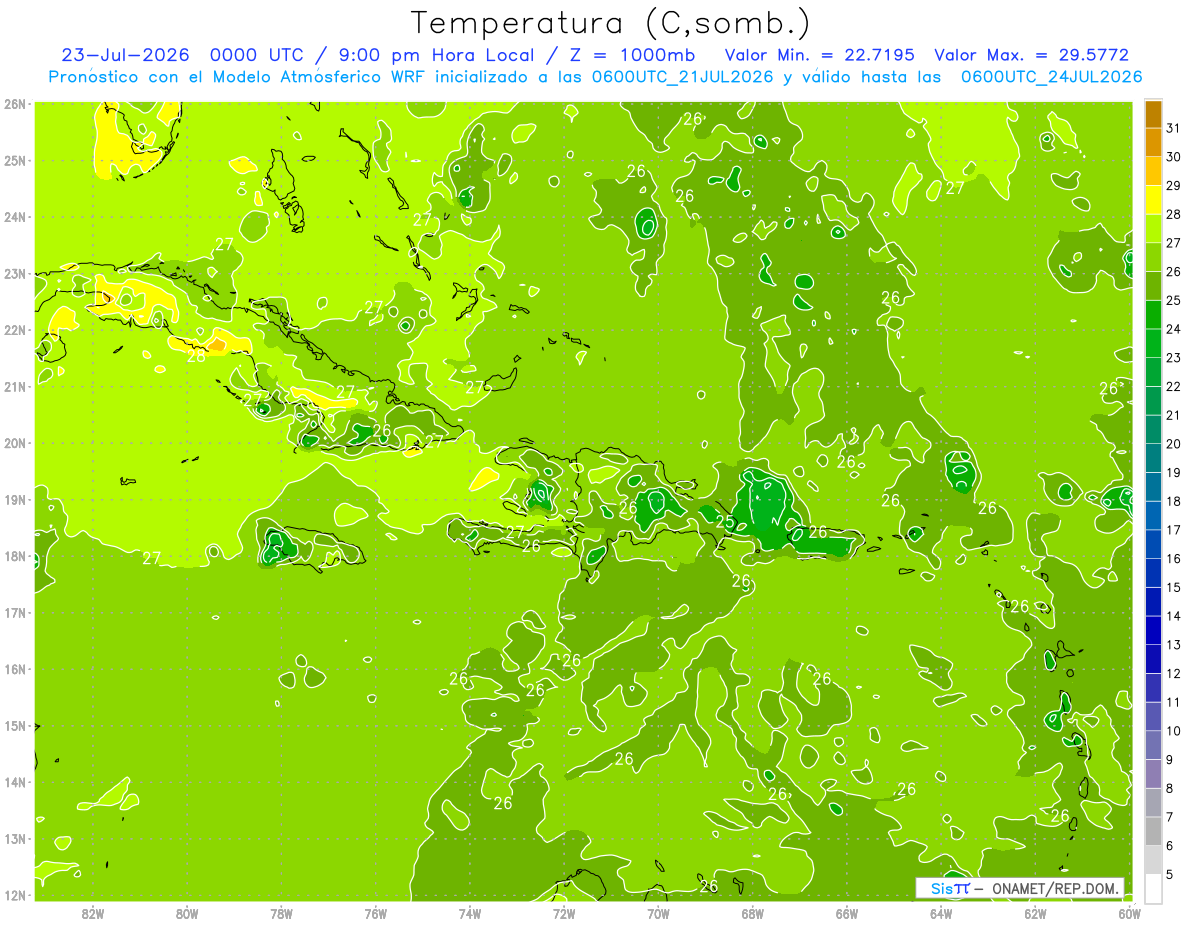
Task: Click the '76W' longitude axis label
Action: (x=376, y=913)
